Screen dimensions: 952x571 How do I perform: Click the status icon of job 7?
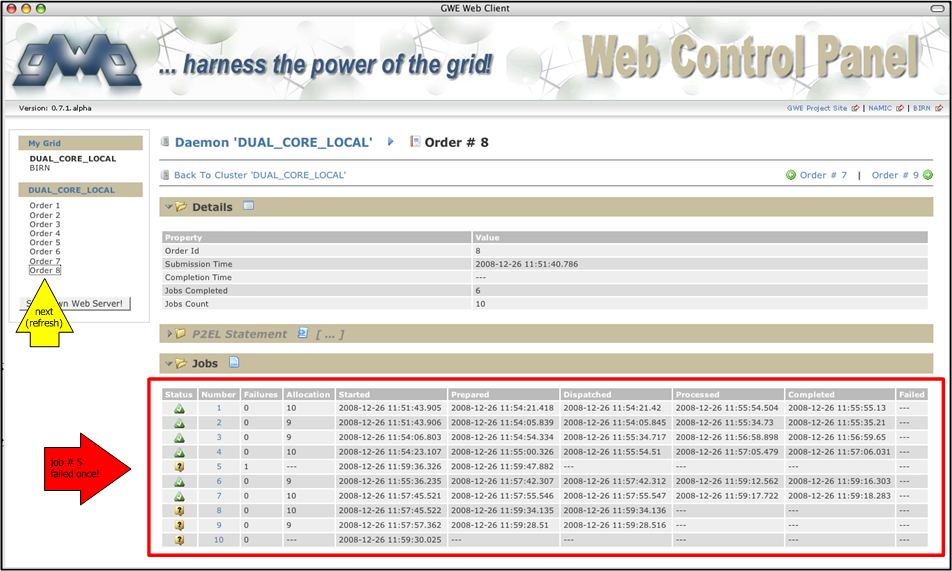pos(179,496)
